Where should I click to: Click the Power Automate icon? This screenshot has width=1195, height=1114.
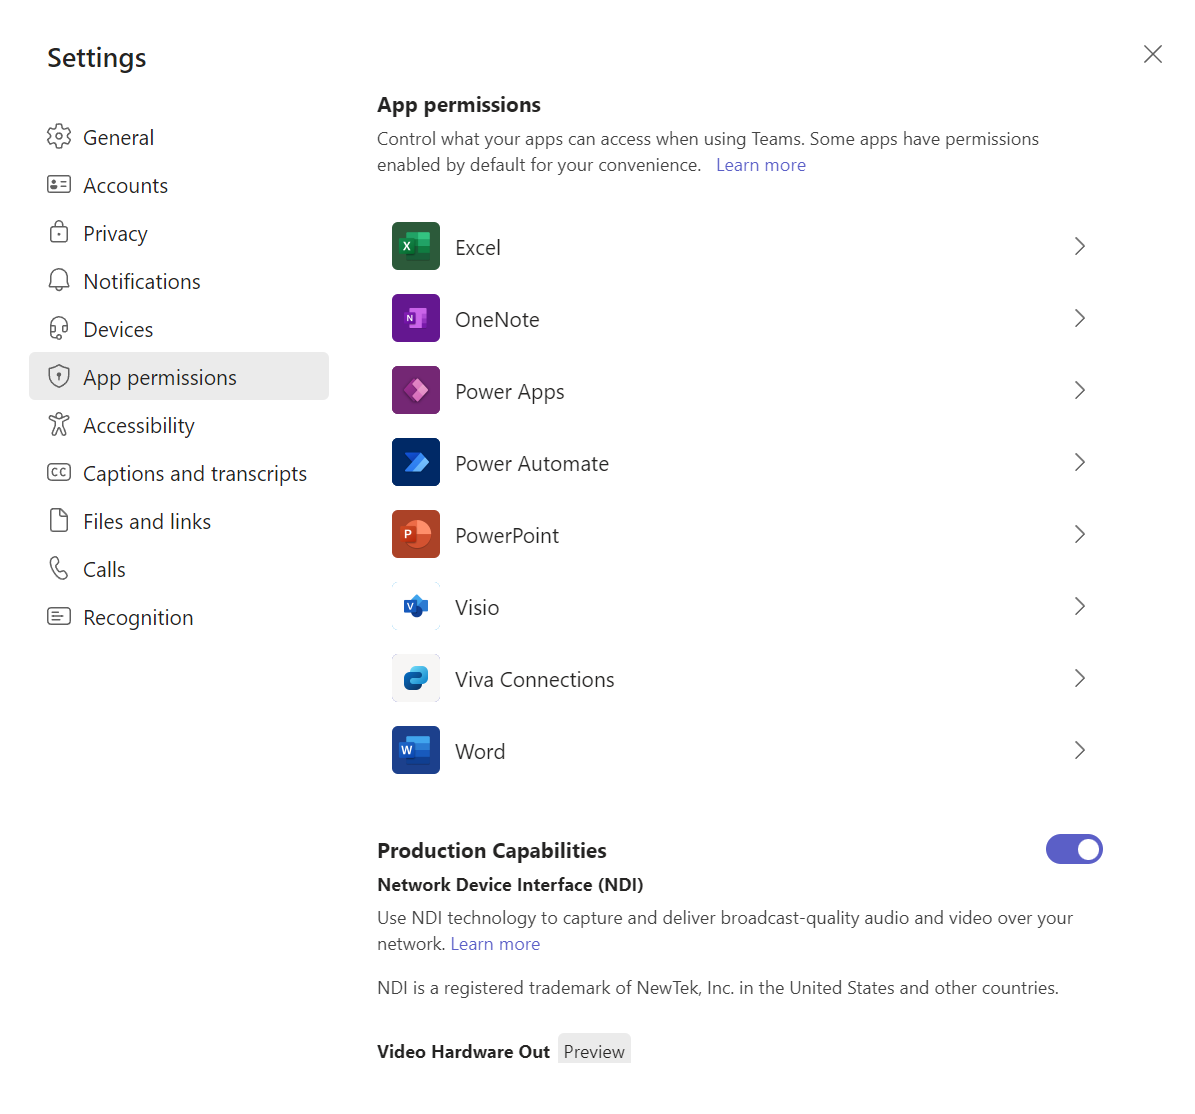tap(415, 462)
